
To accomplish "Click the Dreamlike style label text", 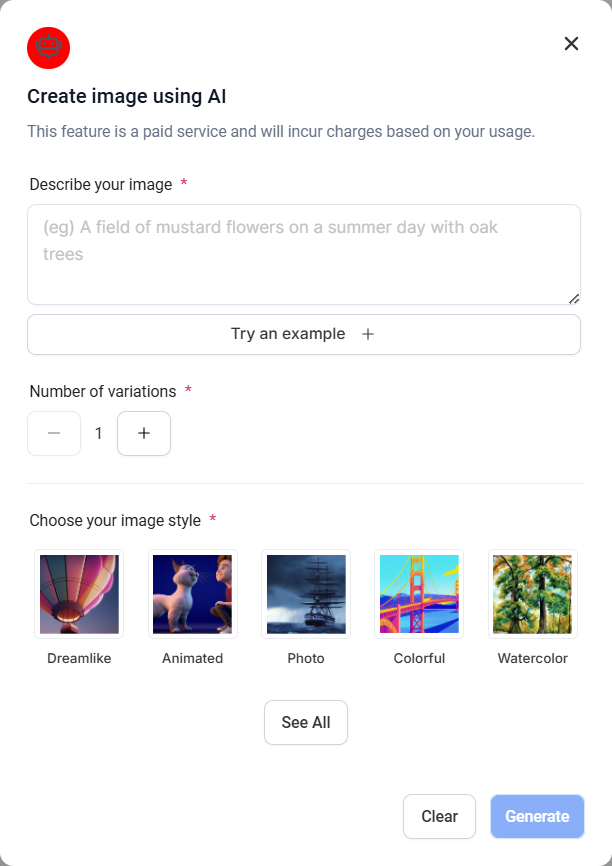I will click(x=79, y=658).
